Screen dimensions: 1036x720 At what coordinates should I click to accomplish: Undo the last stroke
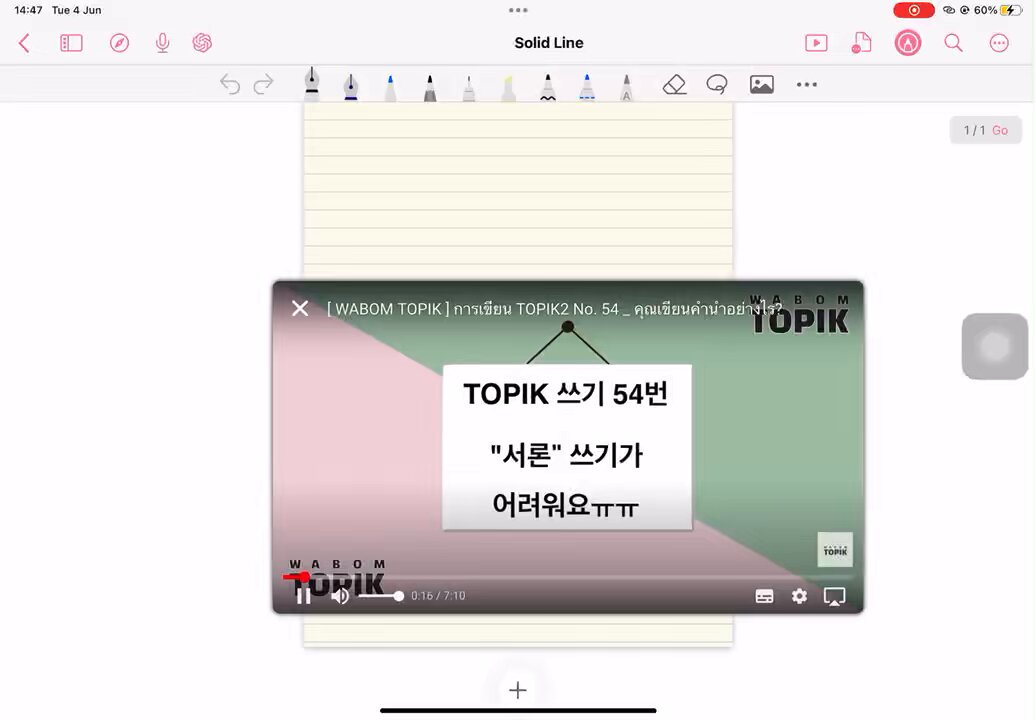click(229, 84)
